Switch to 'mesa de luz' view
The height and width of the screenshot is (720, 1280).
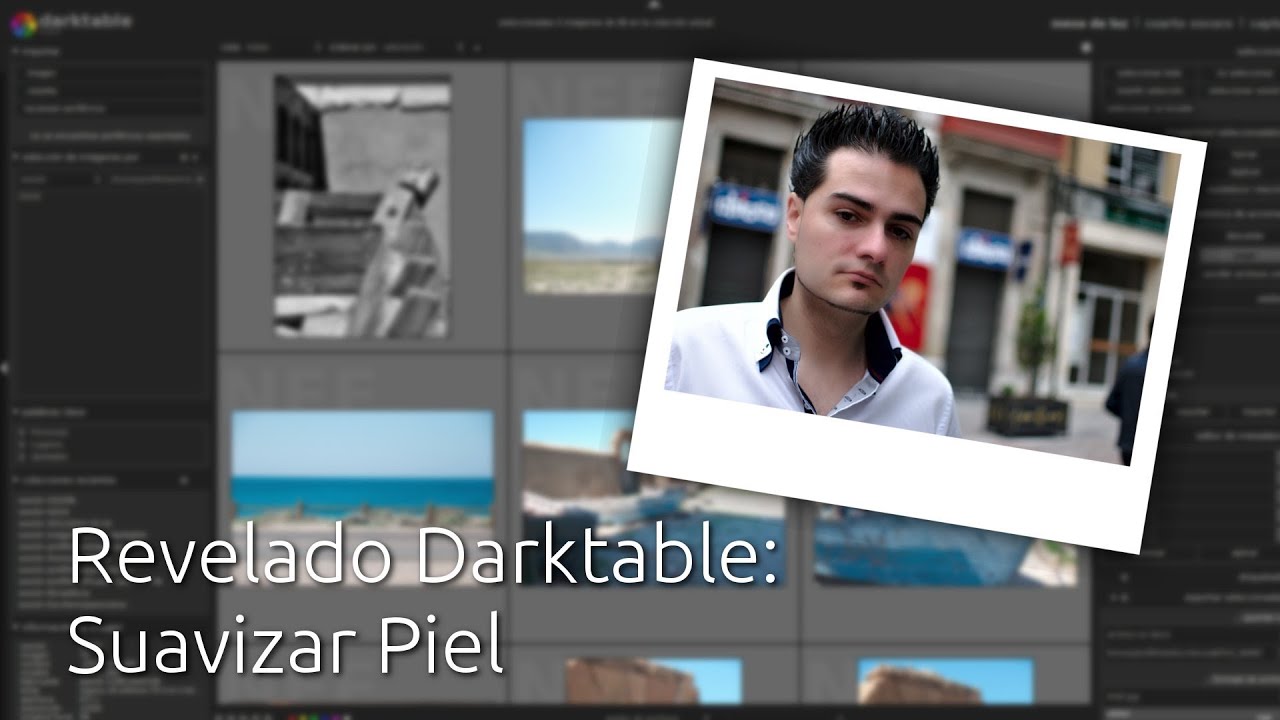point(1091,24)
